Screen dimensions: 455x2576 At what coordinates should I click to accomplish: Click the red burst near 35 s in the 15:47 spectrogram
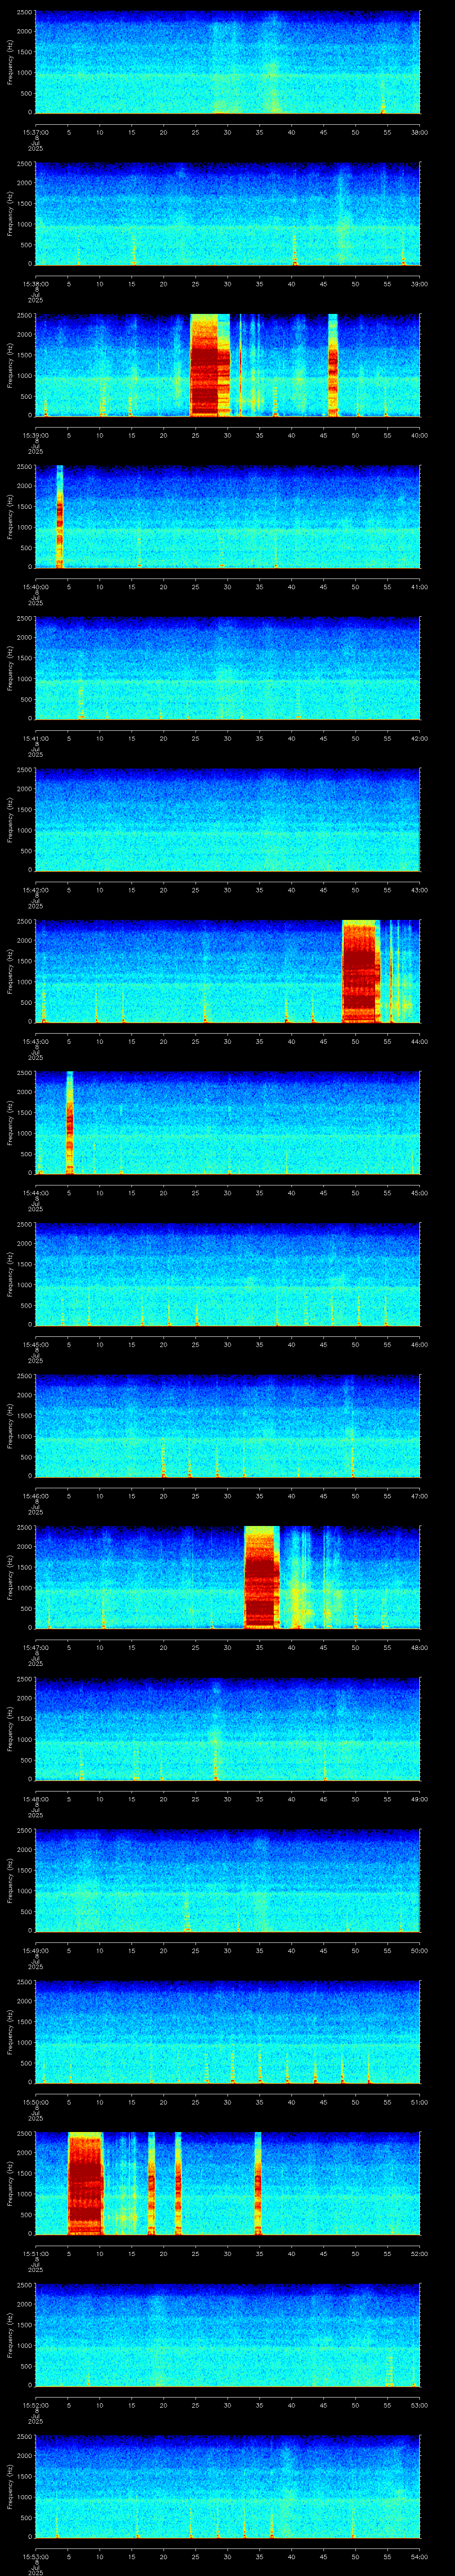[x=262, y=1578]
